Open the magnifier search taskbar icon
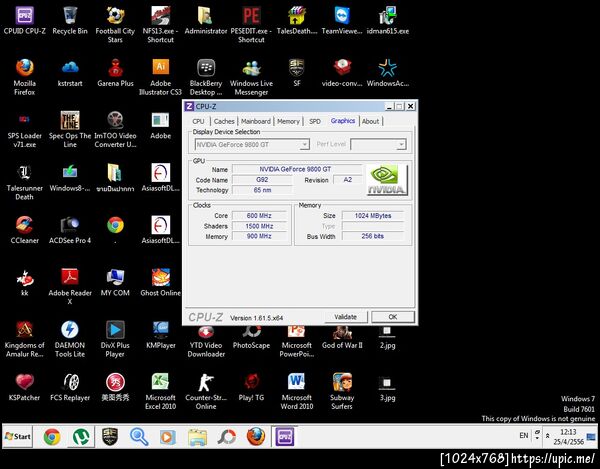The image size is (600, 469). tap(139, 436)
